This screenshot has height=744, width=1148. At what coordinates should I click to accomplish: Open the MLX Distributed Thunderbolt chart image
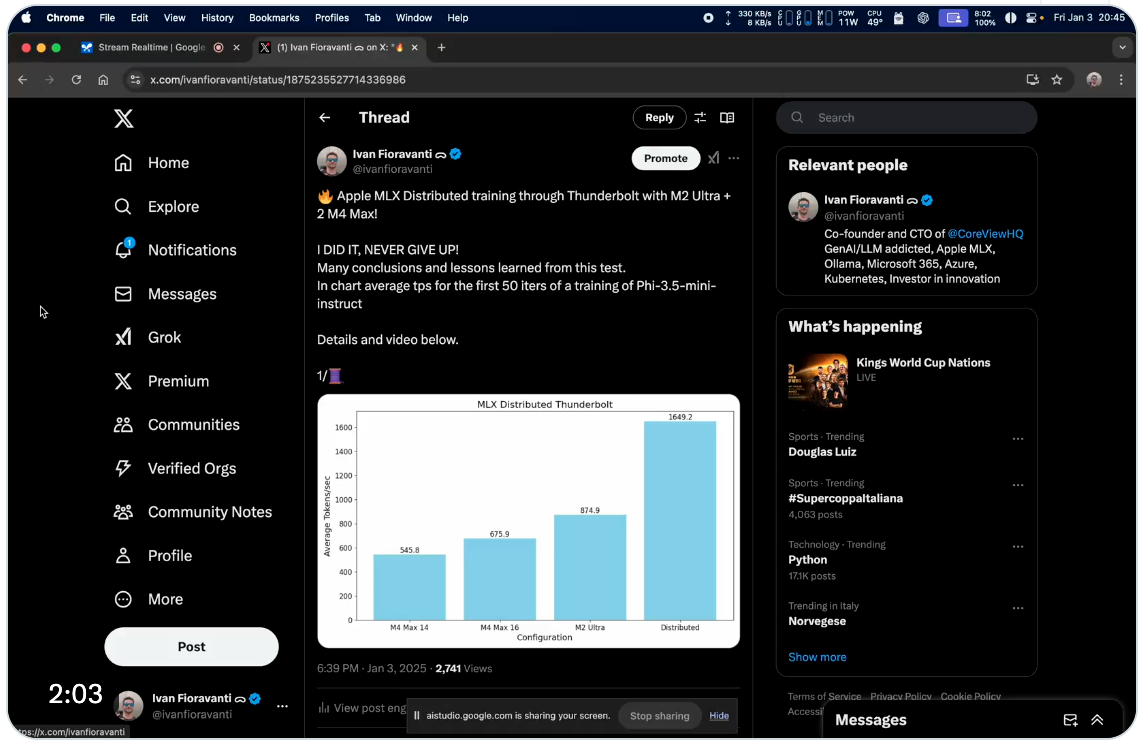529,521
